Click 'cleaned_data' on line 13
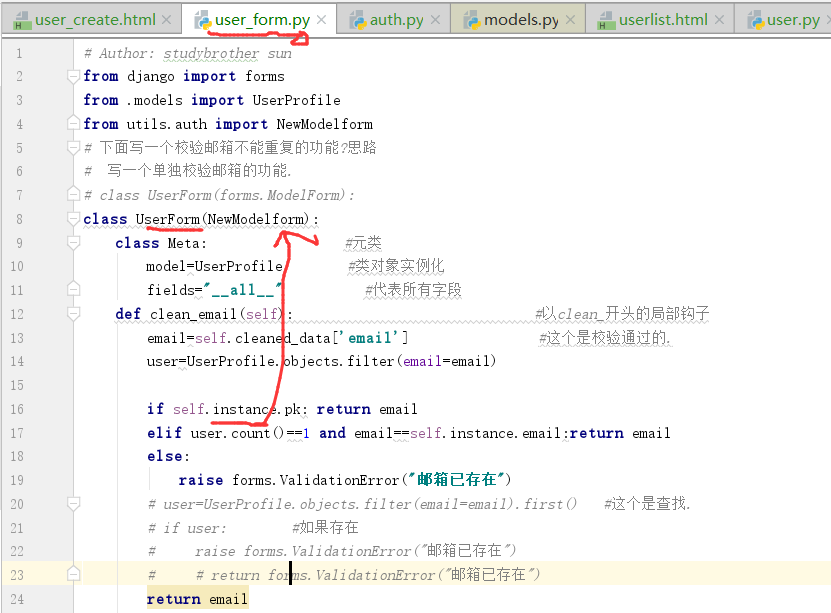This screenshot has height=613, width=831. click(283, 338)
